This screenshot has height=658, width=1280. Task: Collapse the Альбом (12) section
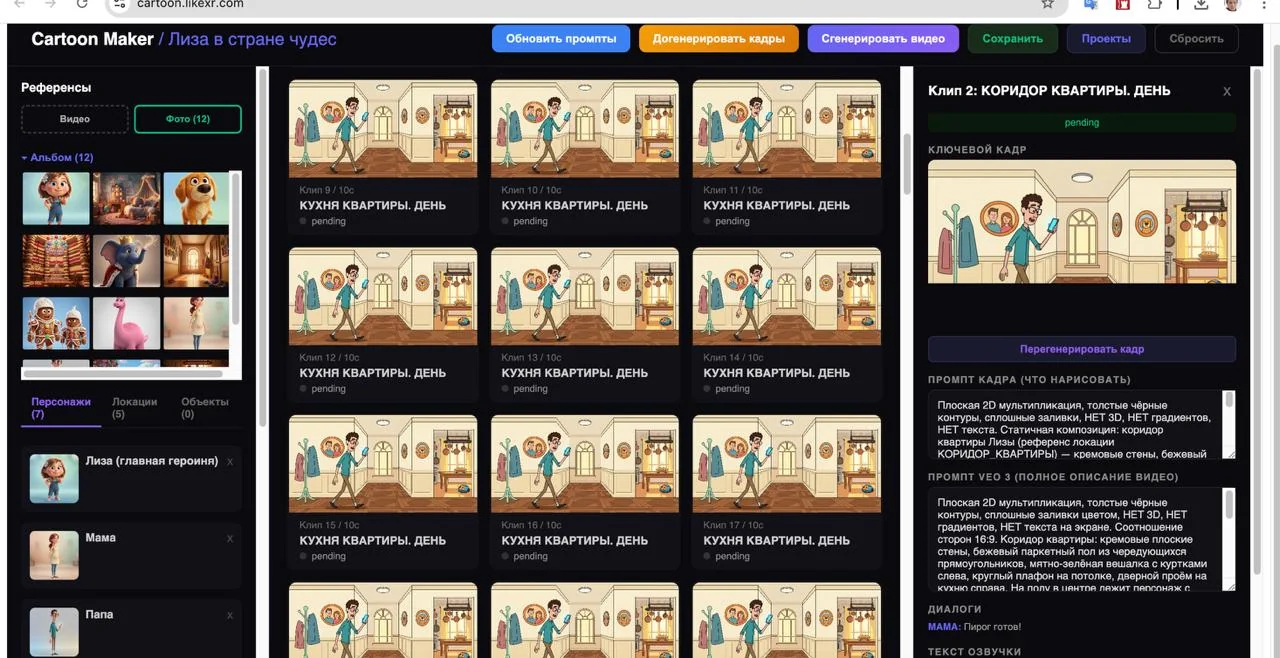57,158
